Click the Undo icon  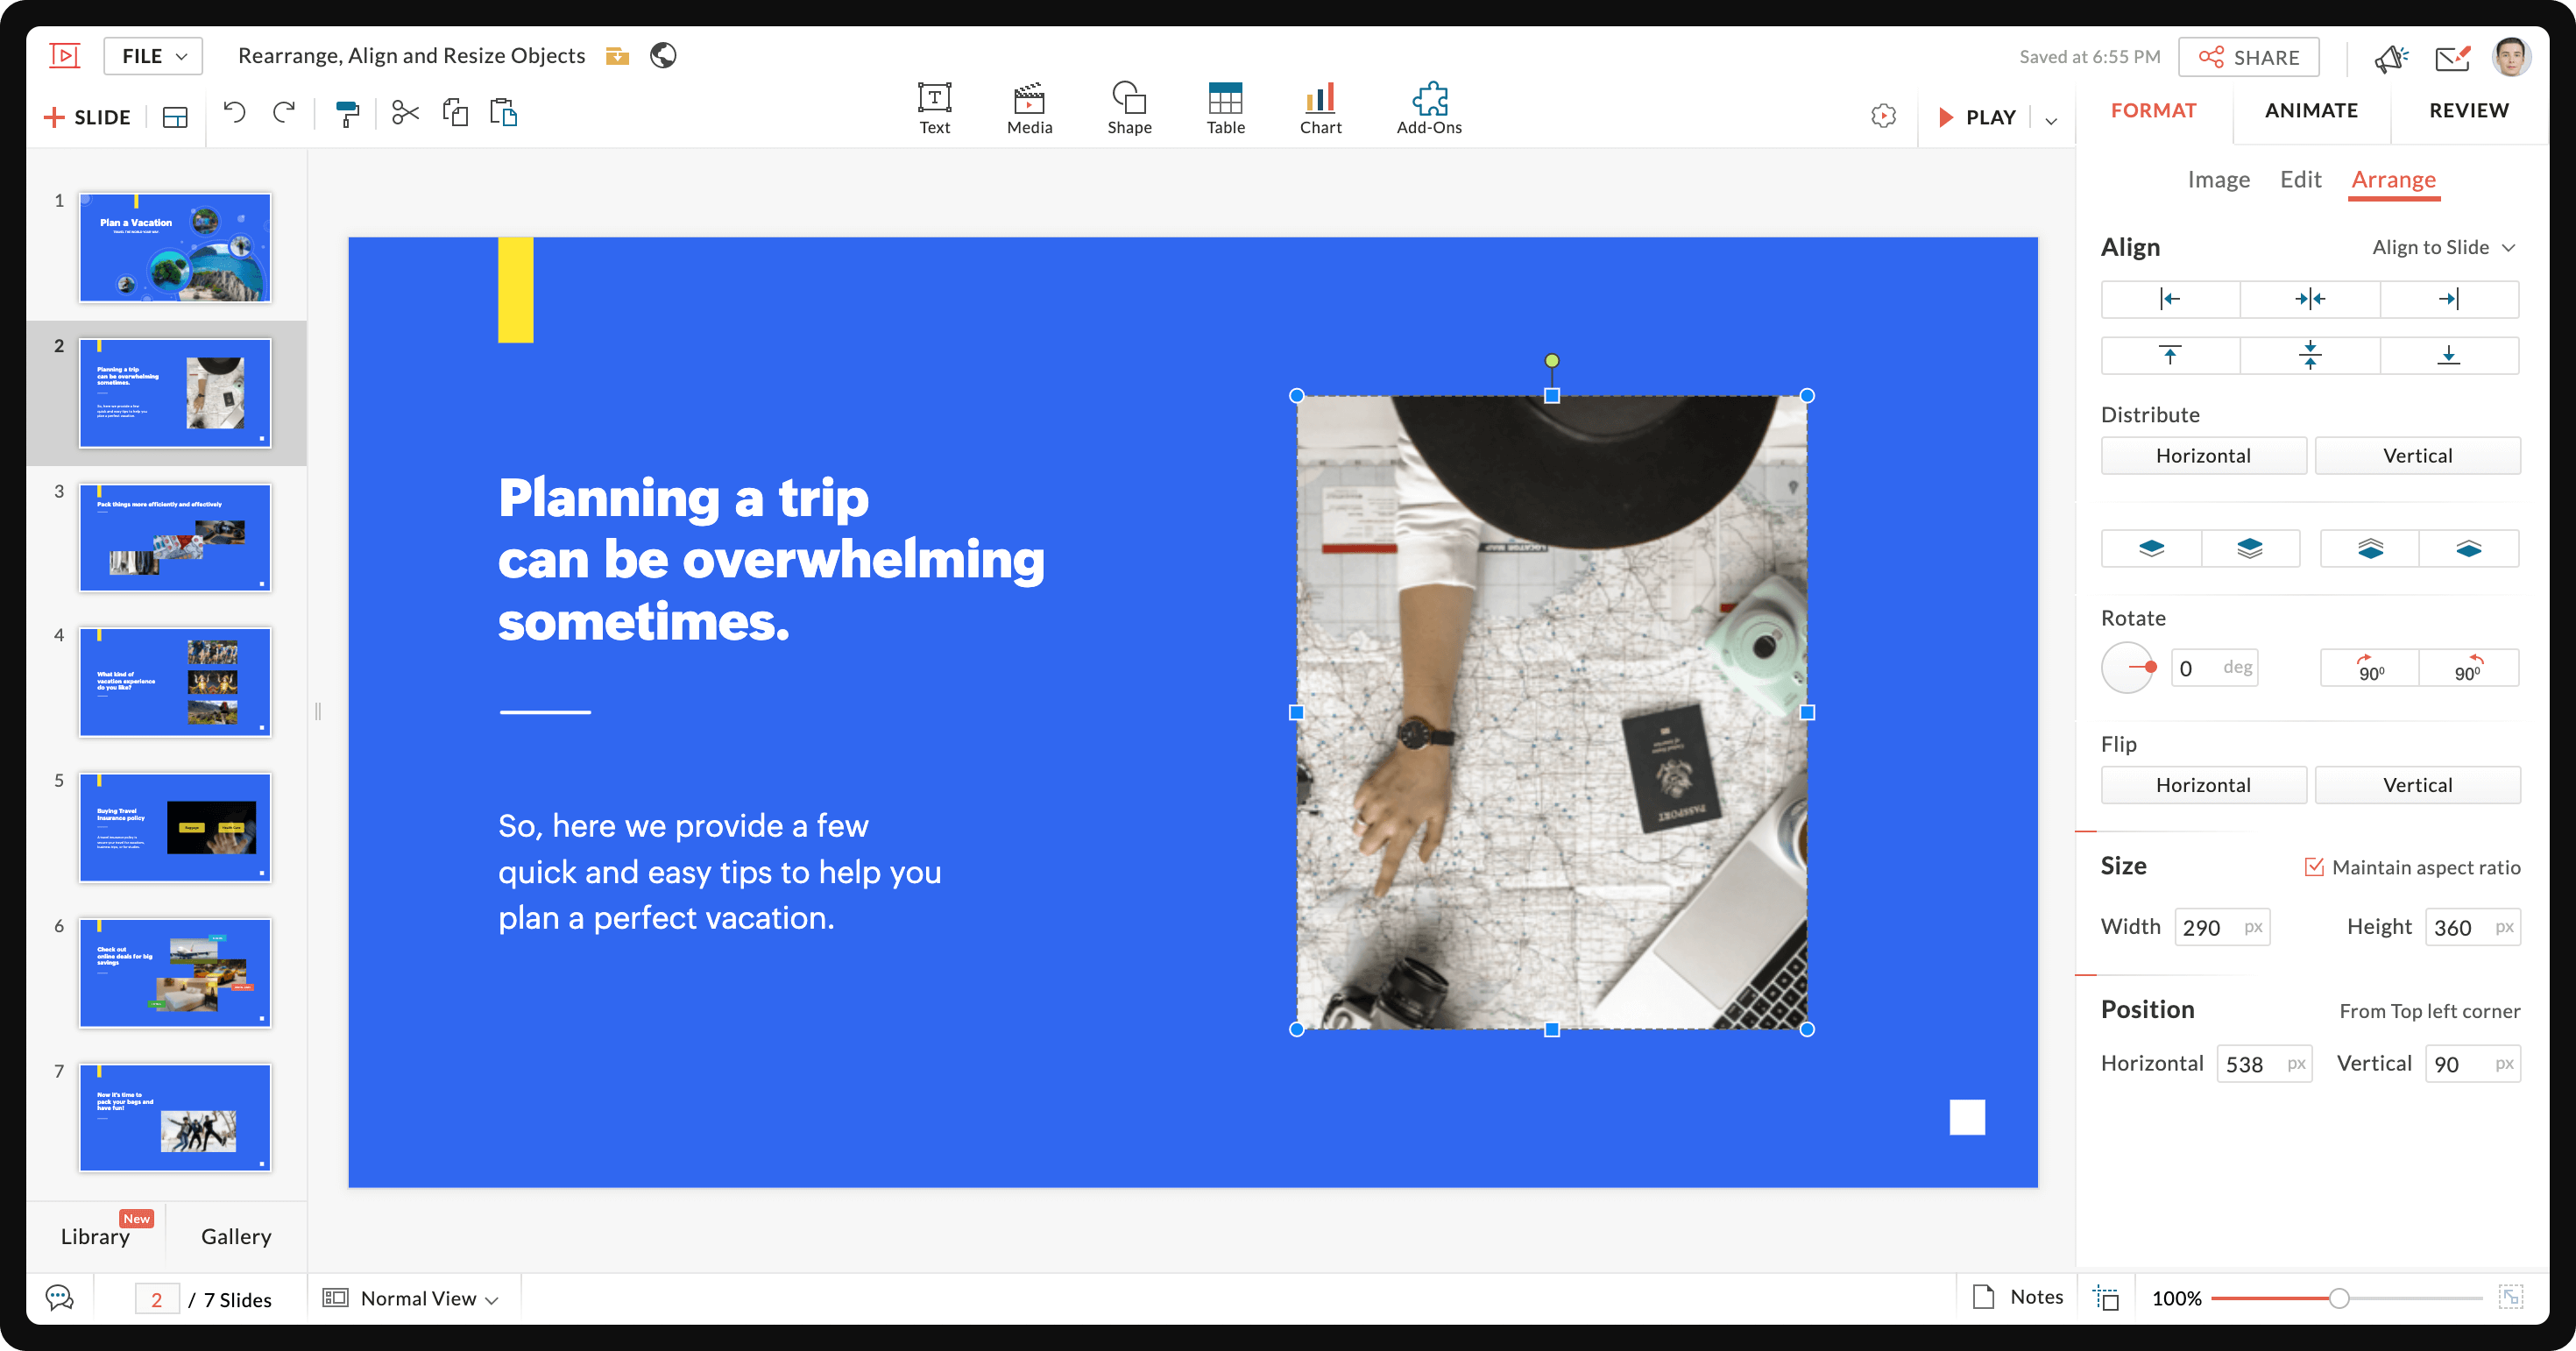point(233,112)
